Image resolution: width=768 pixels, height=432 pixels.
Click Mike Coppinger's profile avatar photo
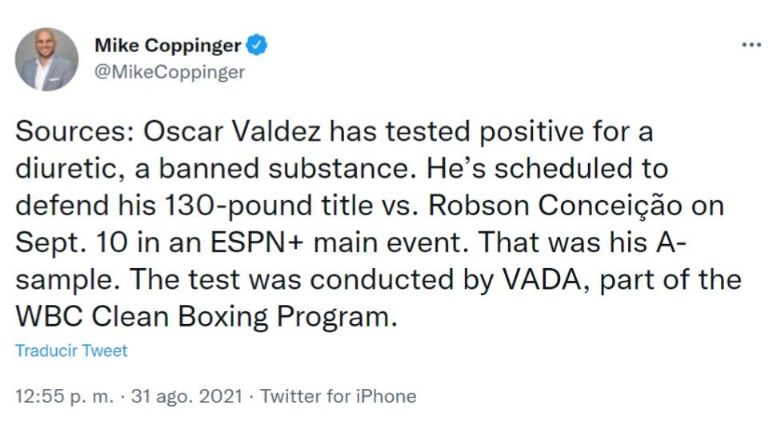[46, 59]
